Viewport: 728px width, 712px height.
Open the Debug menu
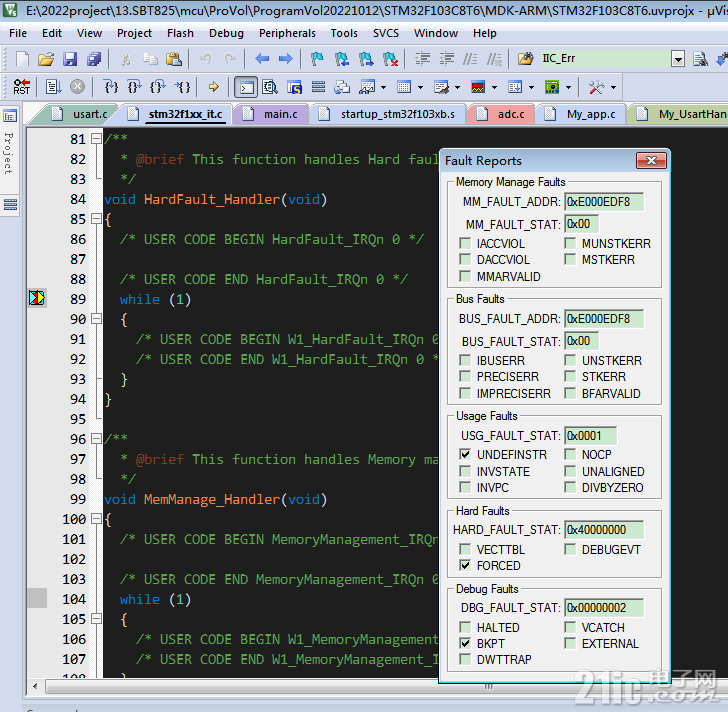[226, 33]
